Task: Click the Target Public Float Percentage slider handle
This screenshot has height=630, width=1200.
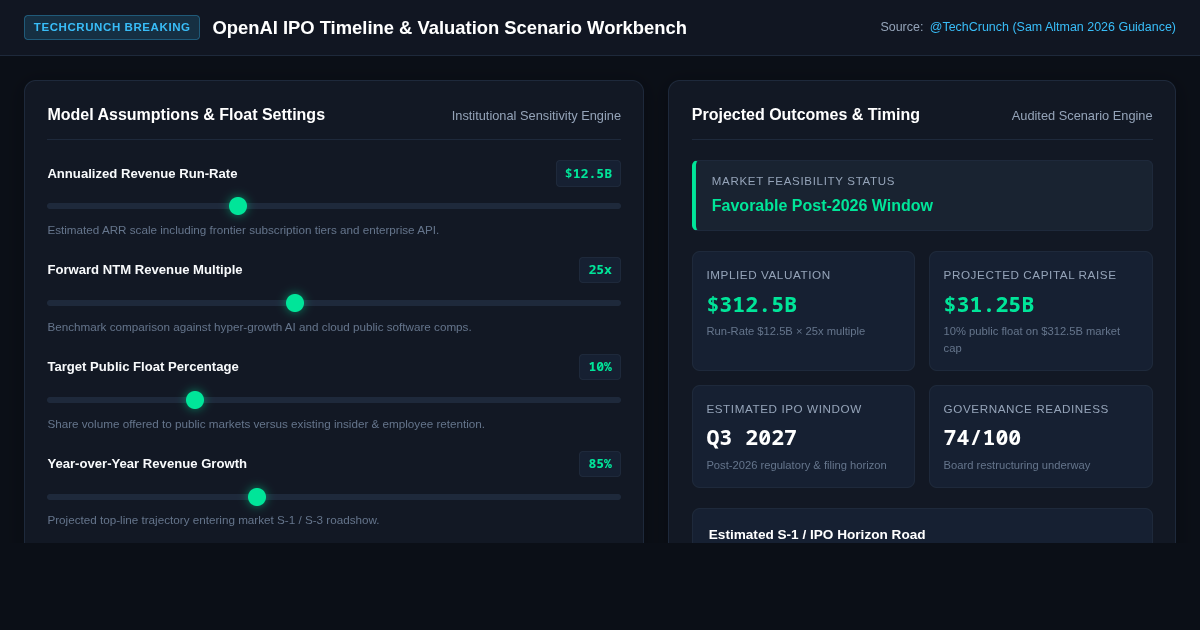Action: click(195, 400)
